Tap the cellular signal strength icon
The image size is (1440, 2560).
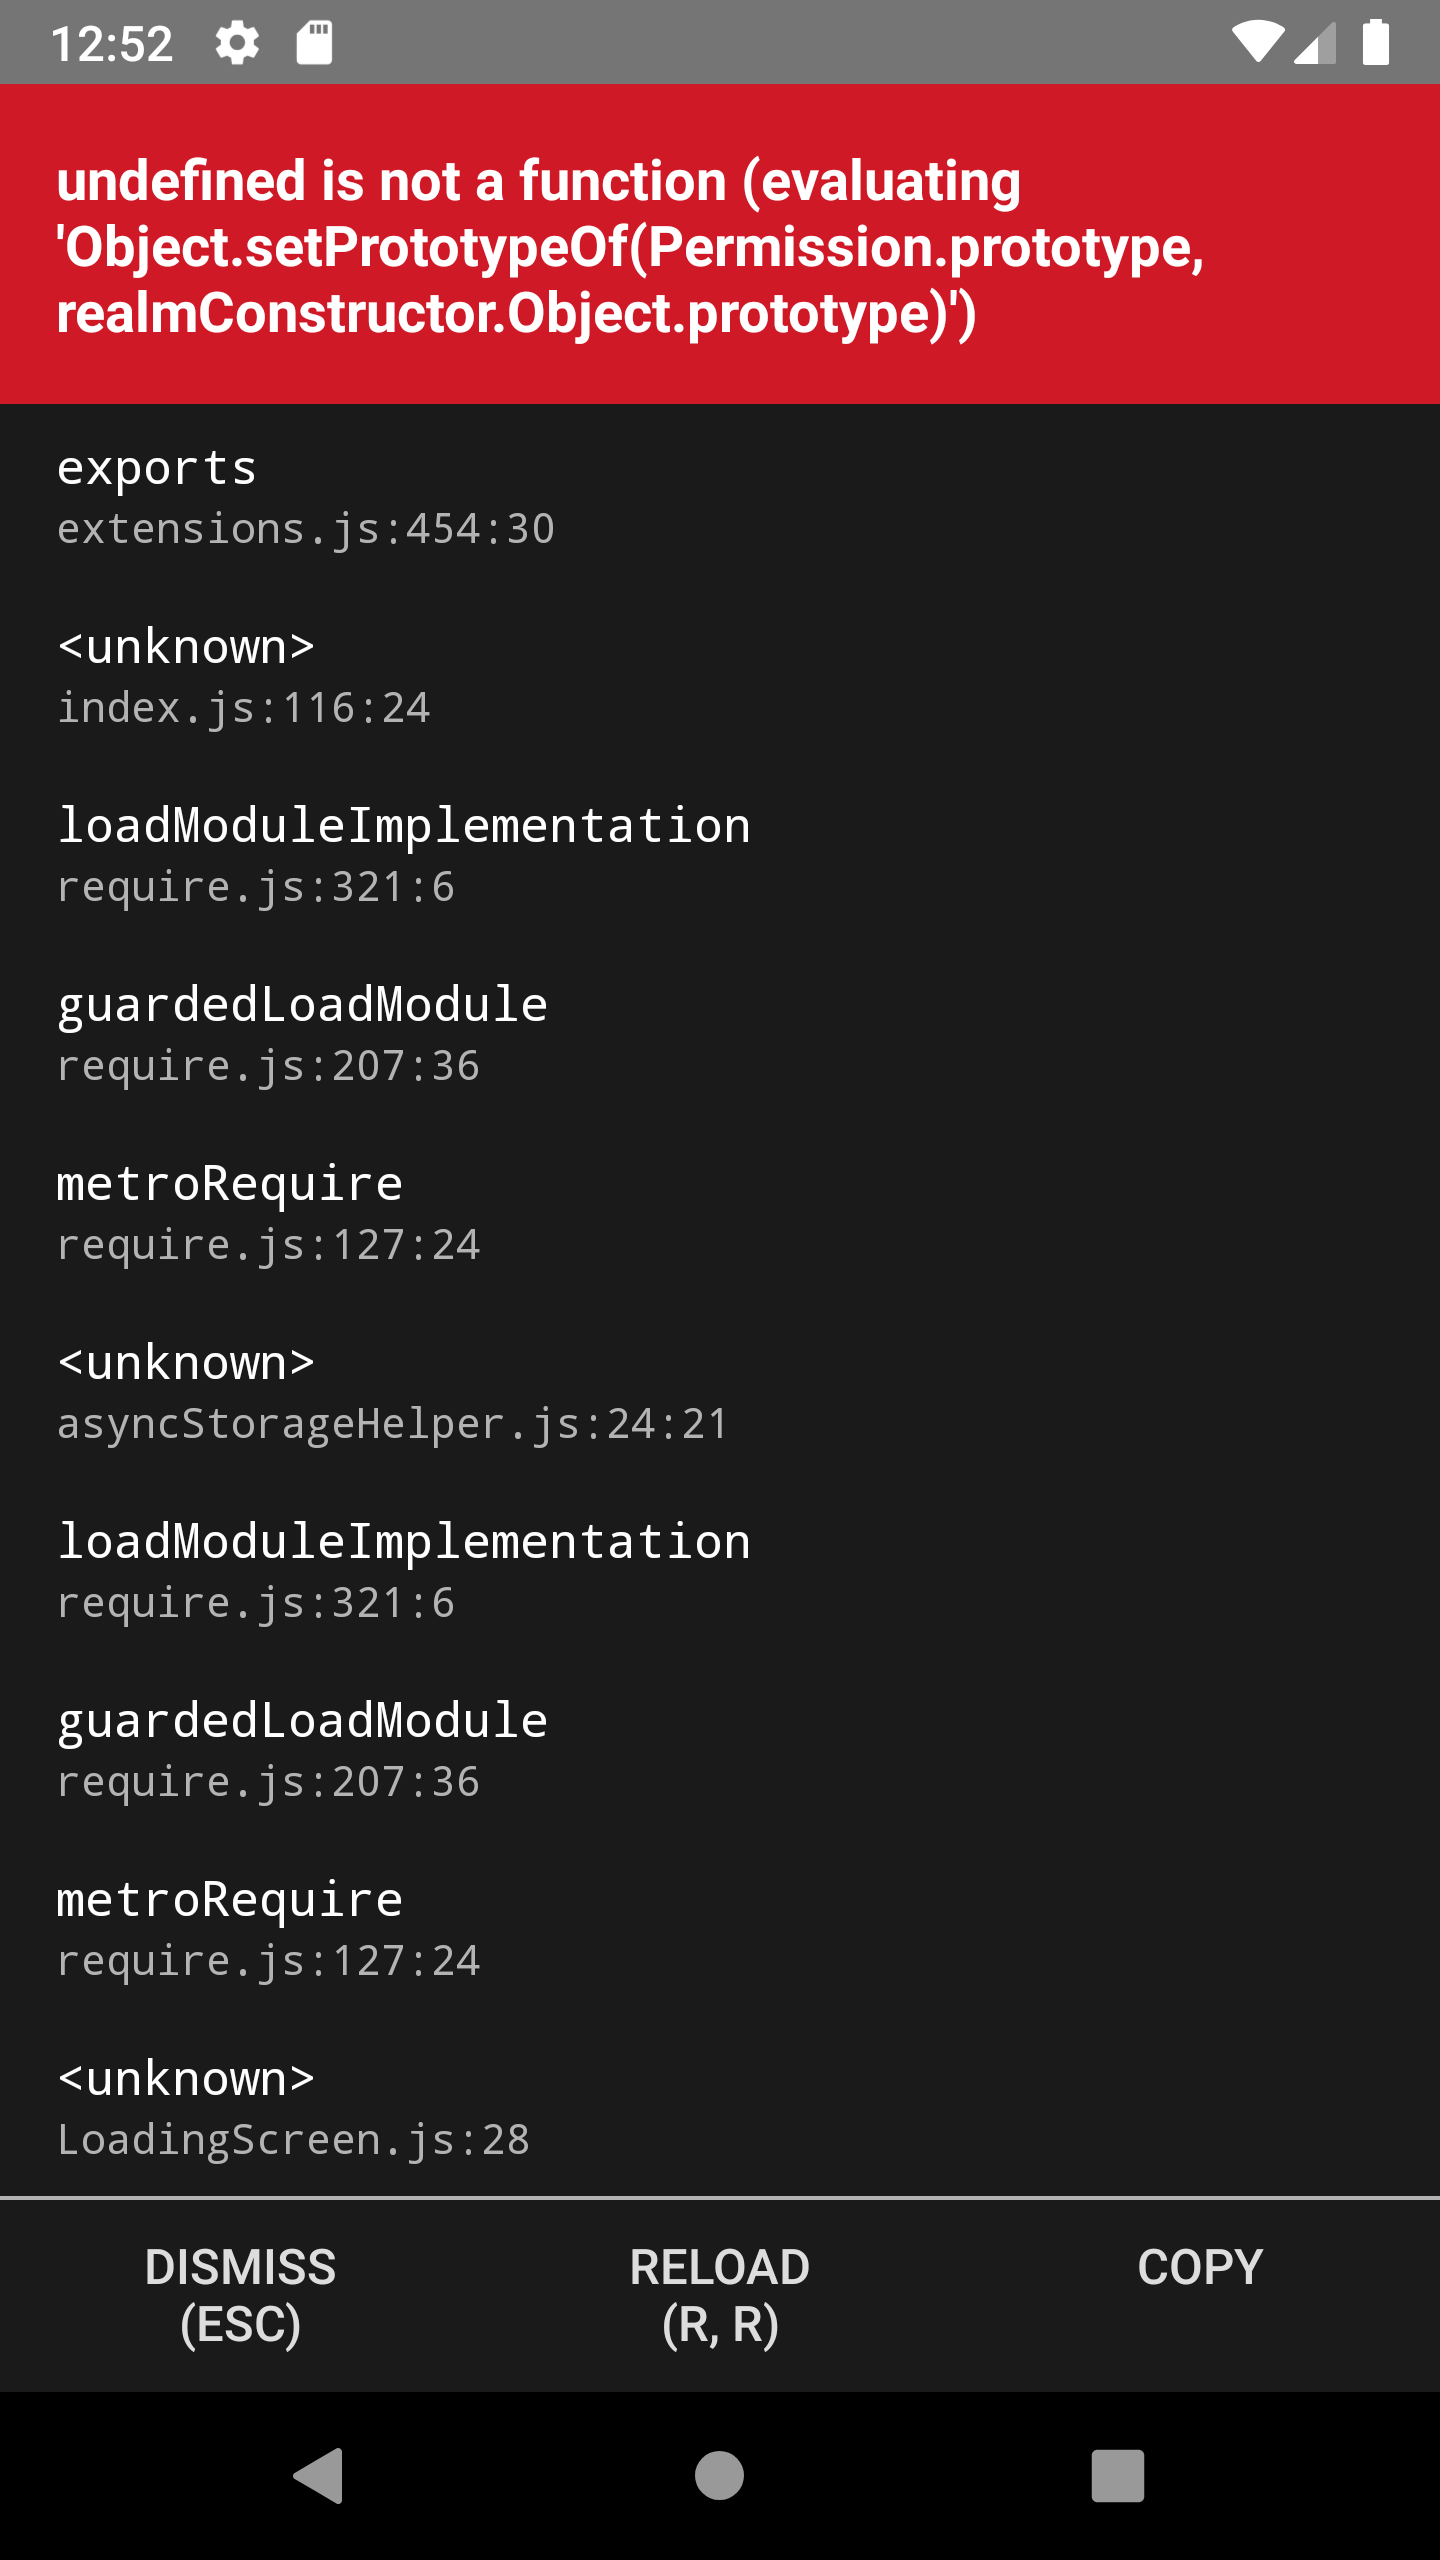[1315, 43]
